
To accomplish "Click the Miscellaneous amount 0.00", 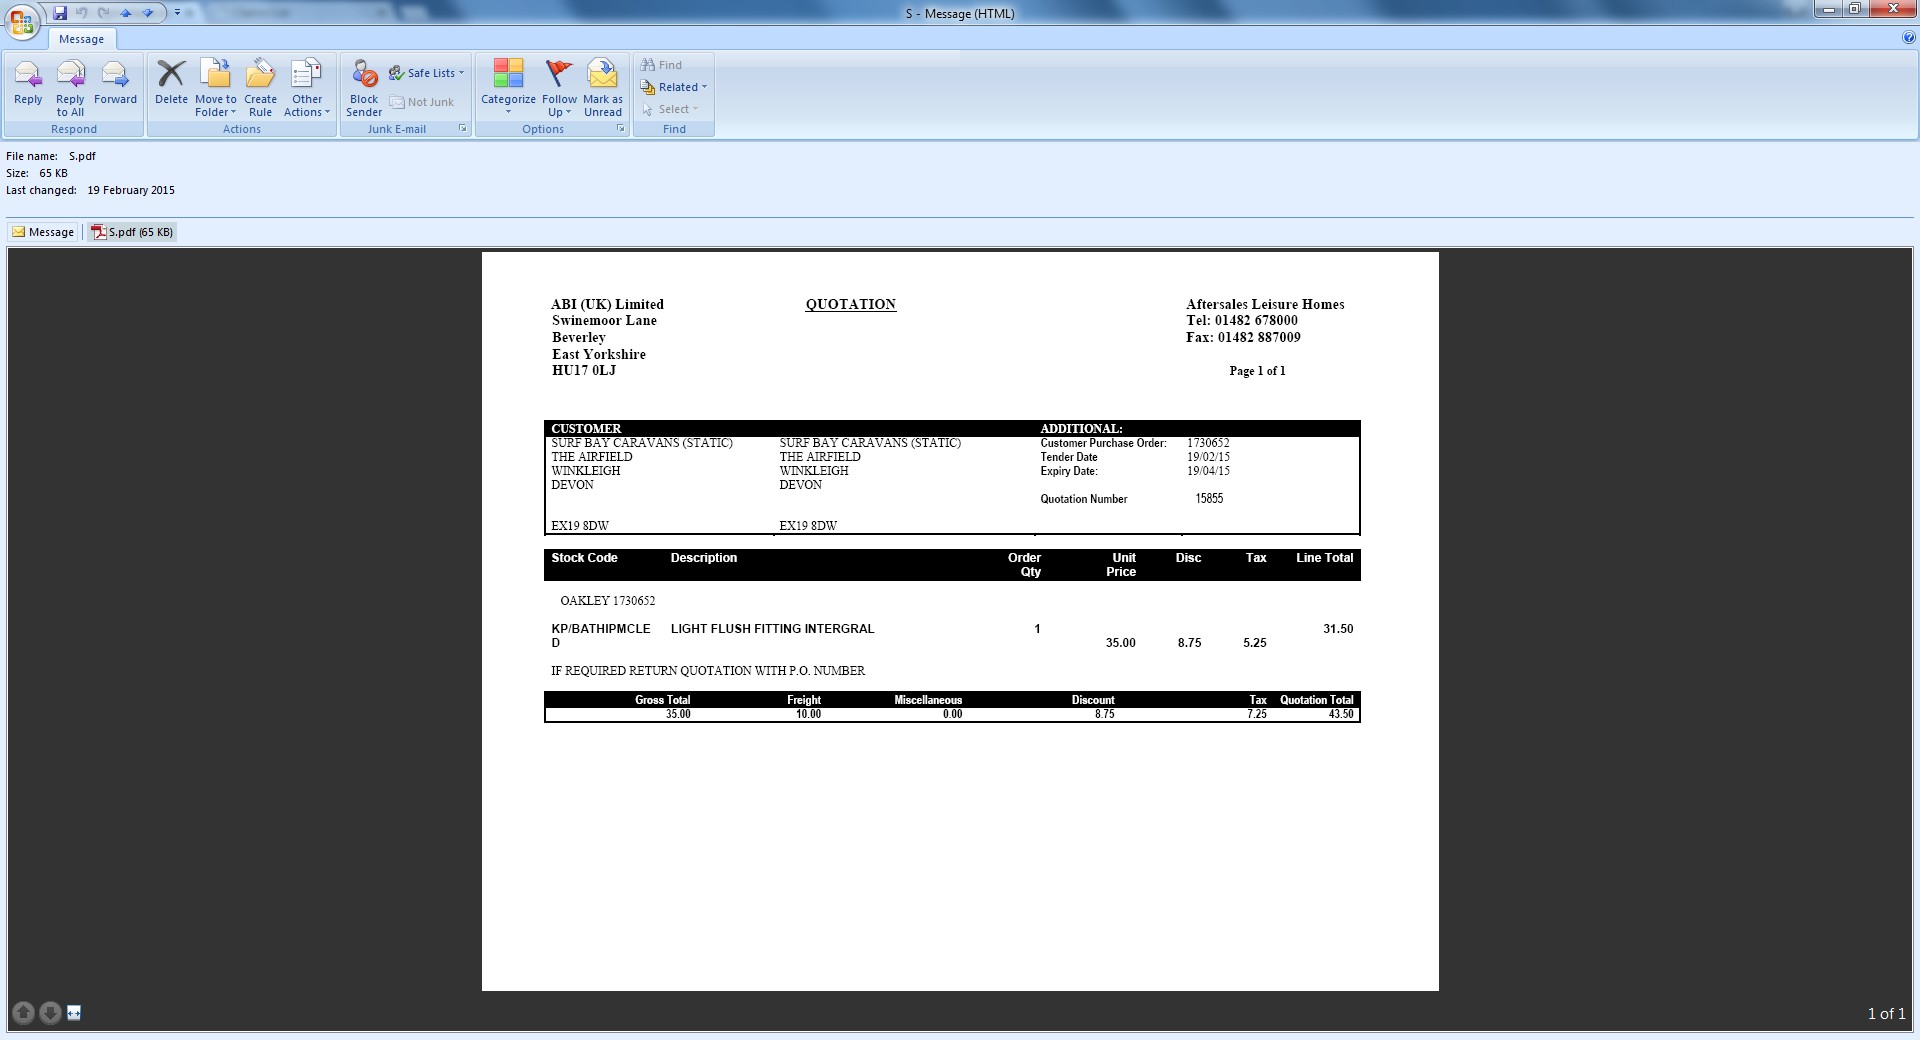I will [952, 714].
